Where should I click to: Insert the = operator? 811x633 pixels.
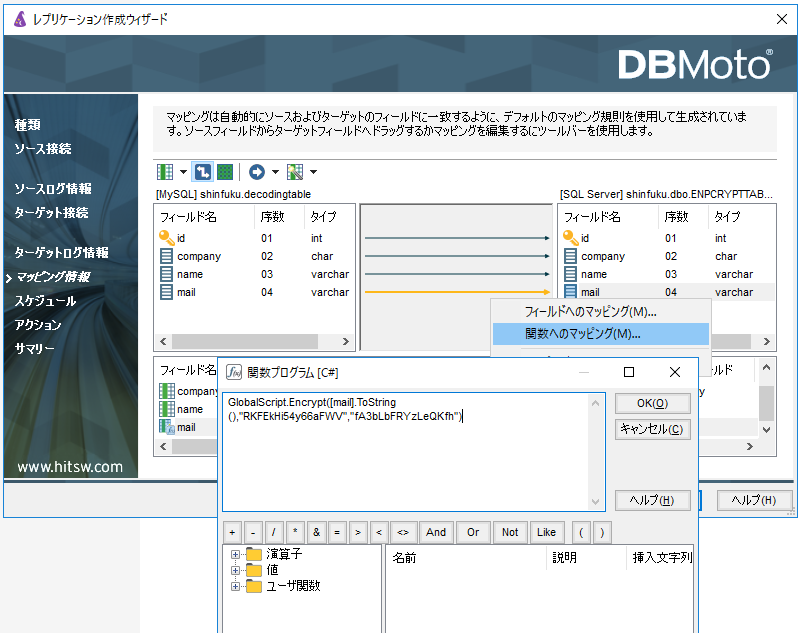coord(337,532)
